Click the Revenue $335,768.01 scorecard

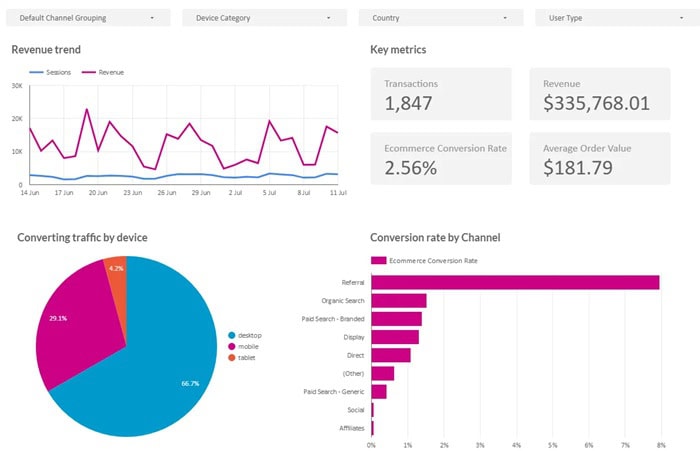(x=600, y=94)
